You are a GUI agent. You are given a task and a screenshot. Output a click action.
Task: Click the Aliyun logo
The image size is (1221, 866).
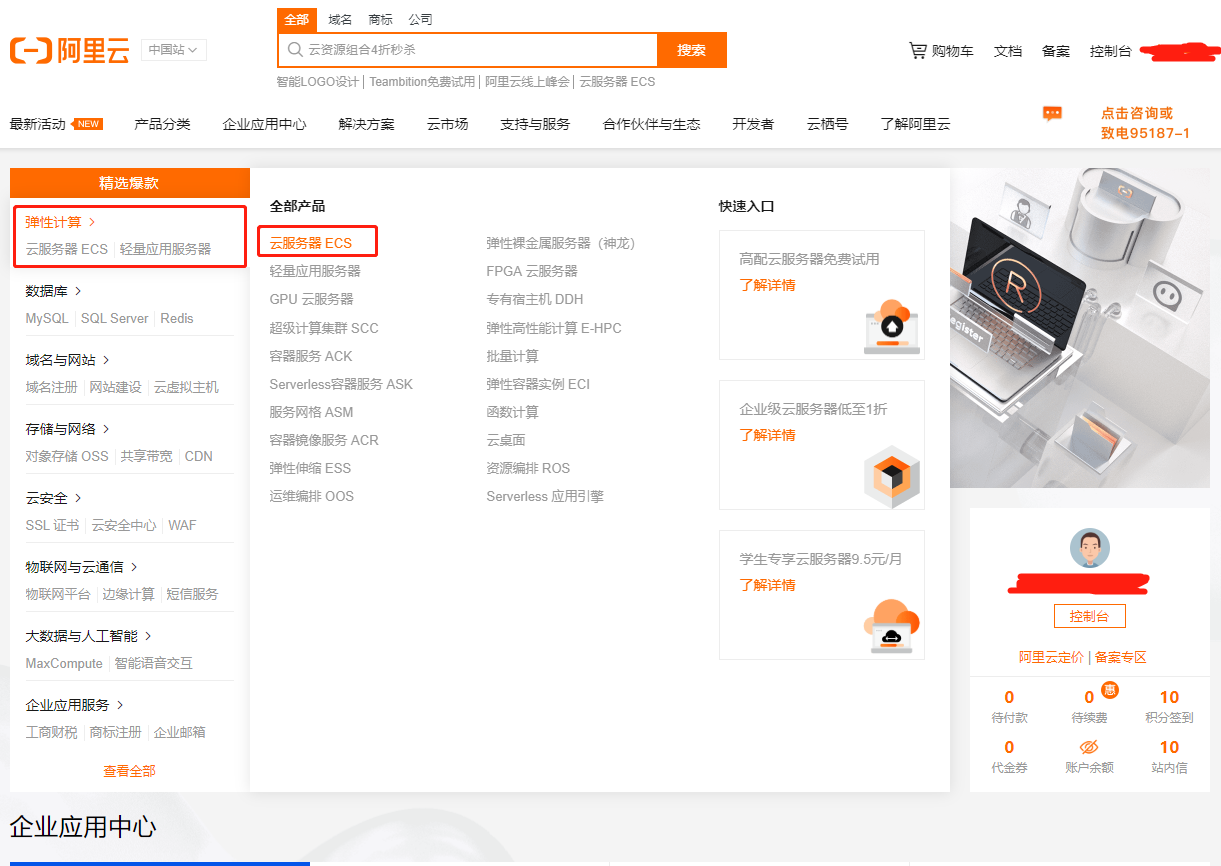(70, 50)
